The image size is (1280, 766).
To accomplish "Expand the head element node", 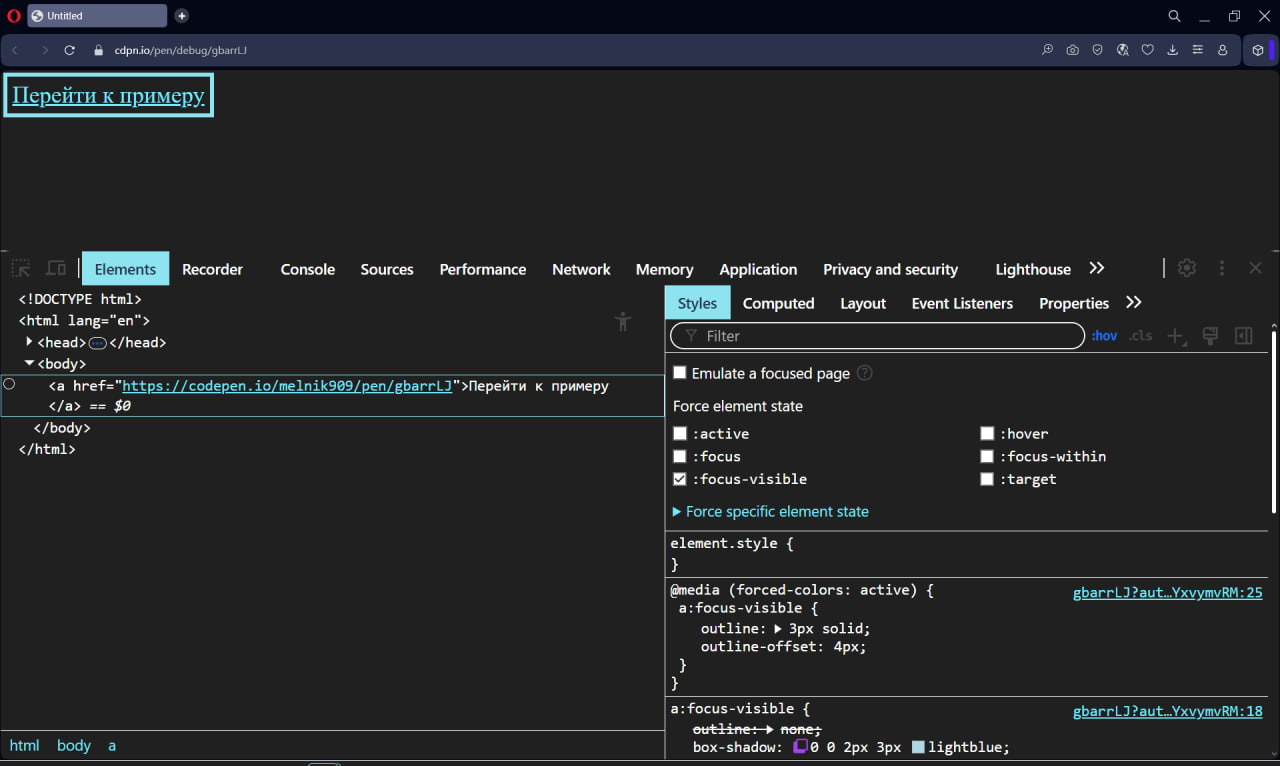I will coord(30,342).
